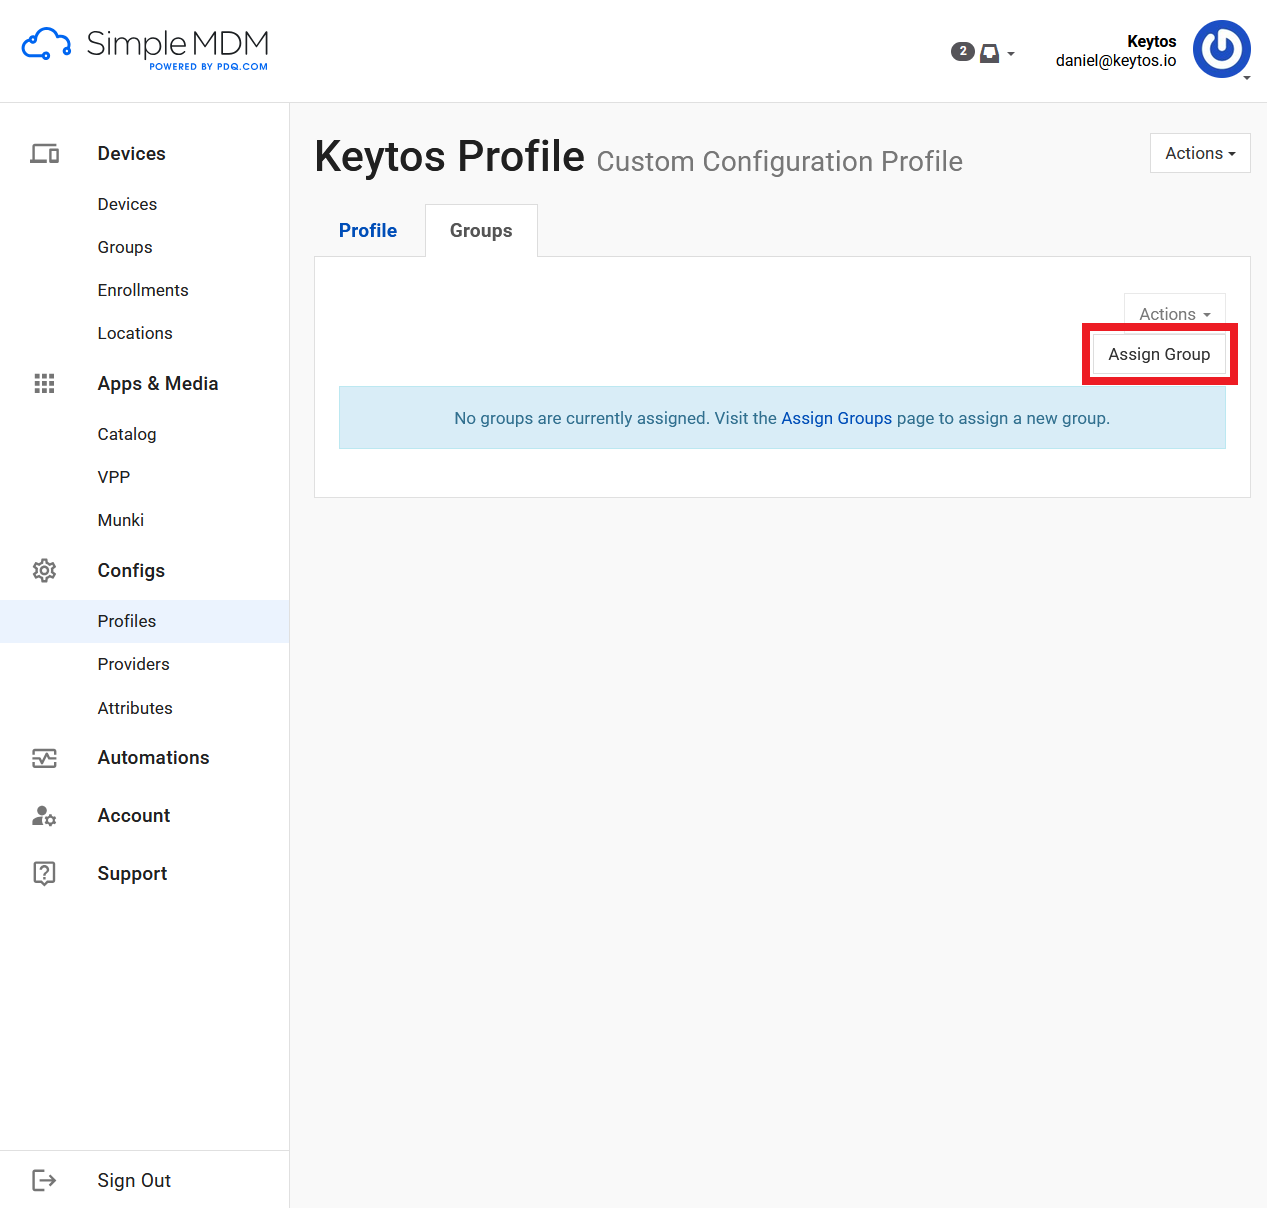The image size is (1267, 1208).
Task: Go to the Devices sub-item
Action: (127, 204)
